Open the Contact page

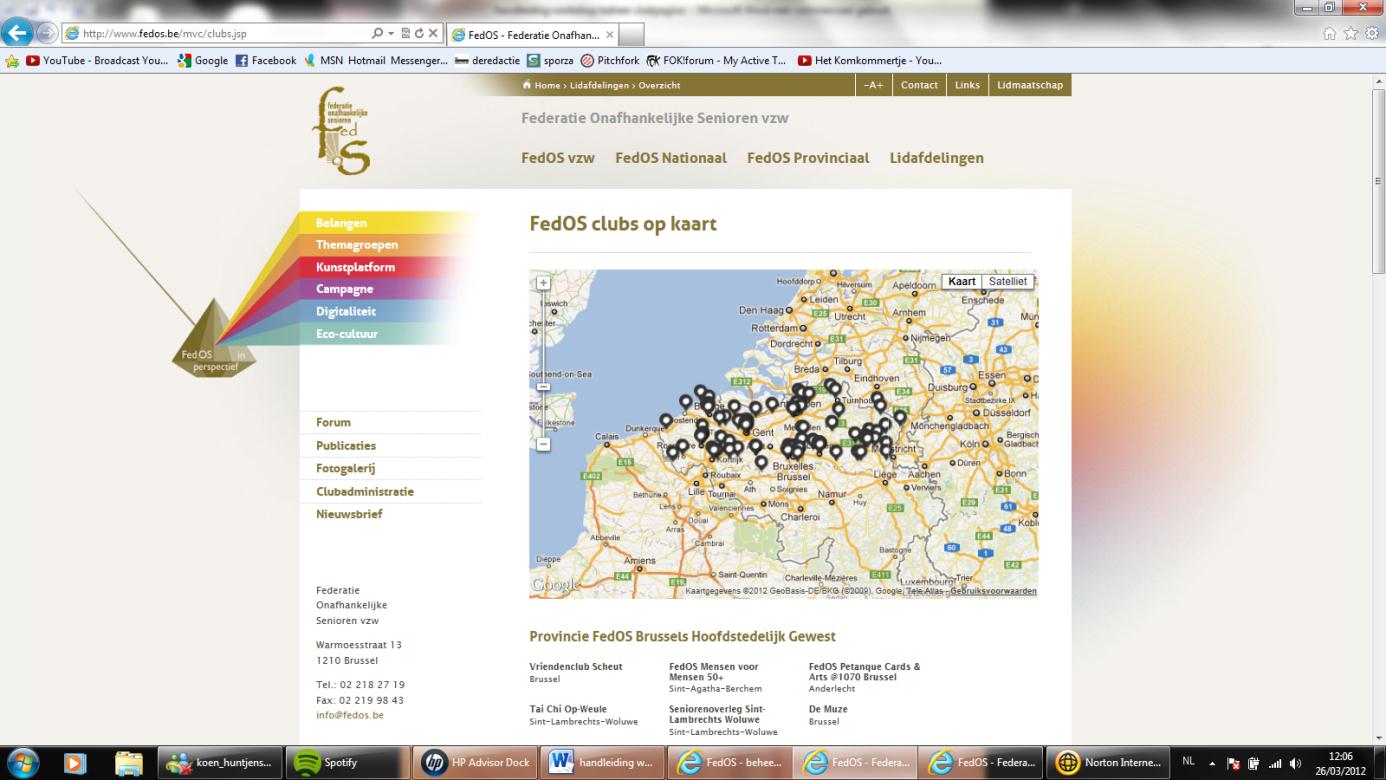tap(919, 85)
